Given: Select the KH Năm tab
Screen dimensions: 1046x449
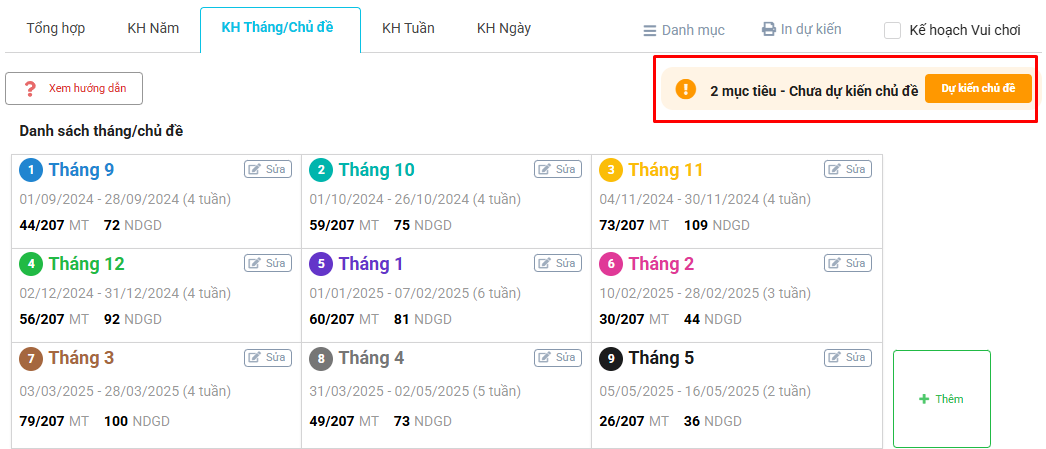Looking at the screenshot, I should [x=153, y=28].
